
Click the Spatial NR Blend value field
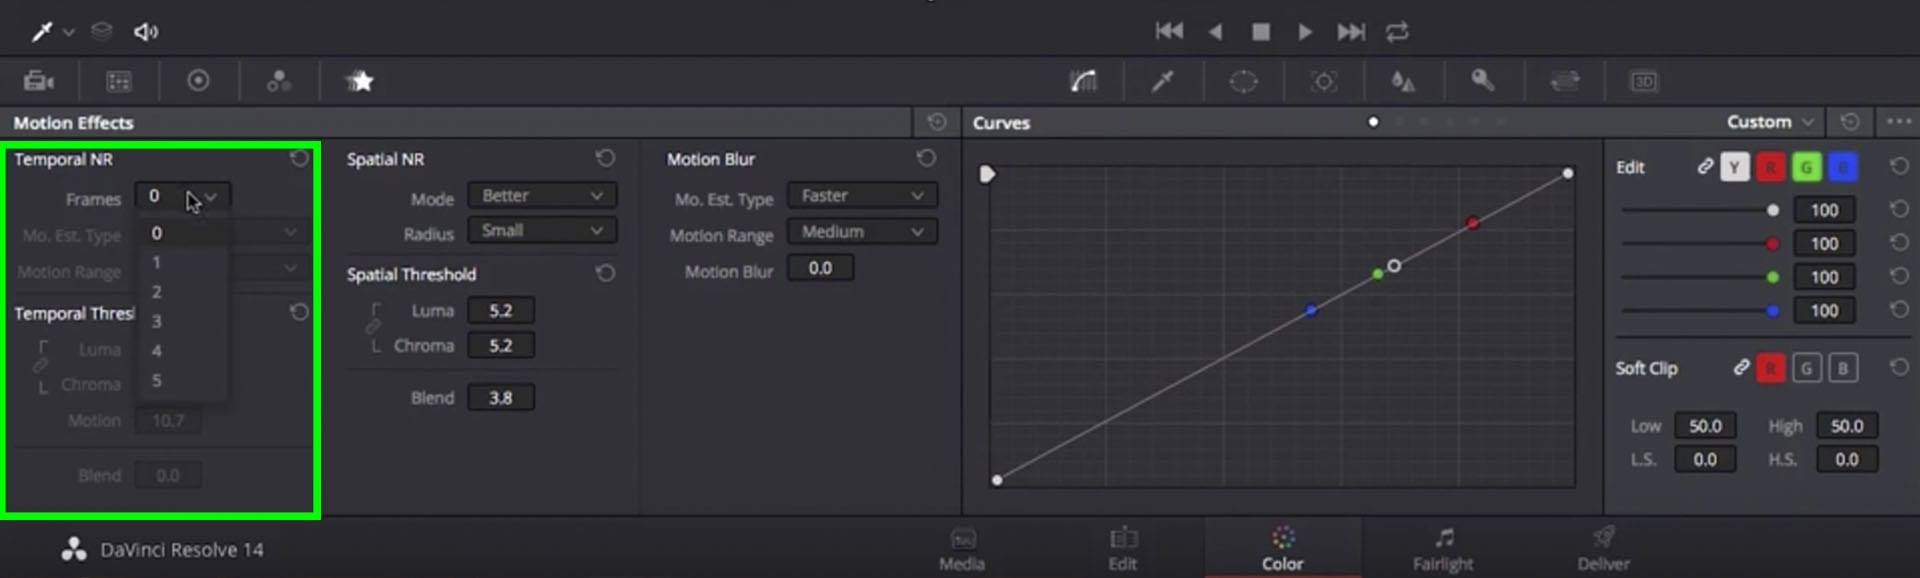point(500,398)
